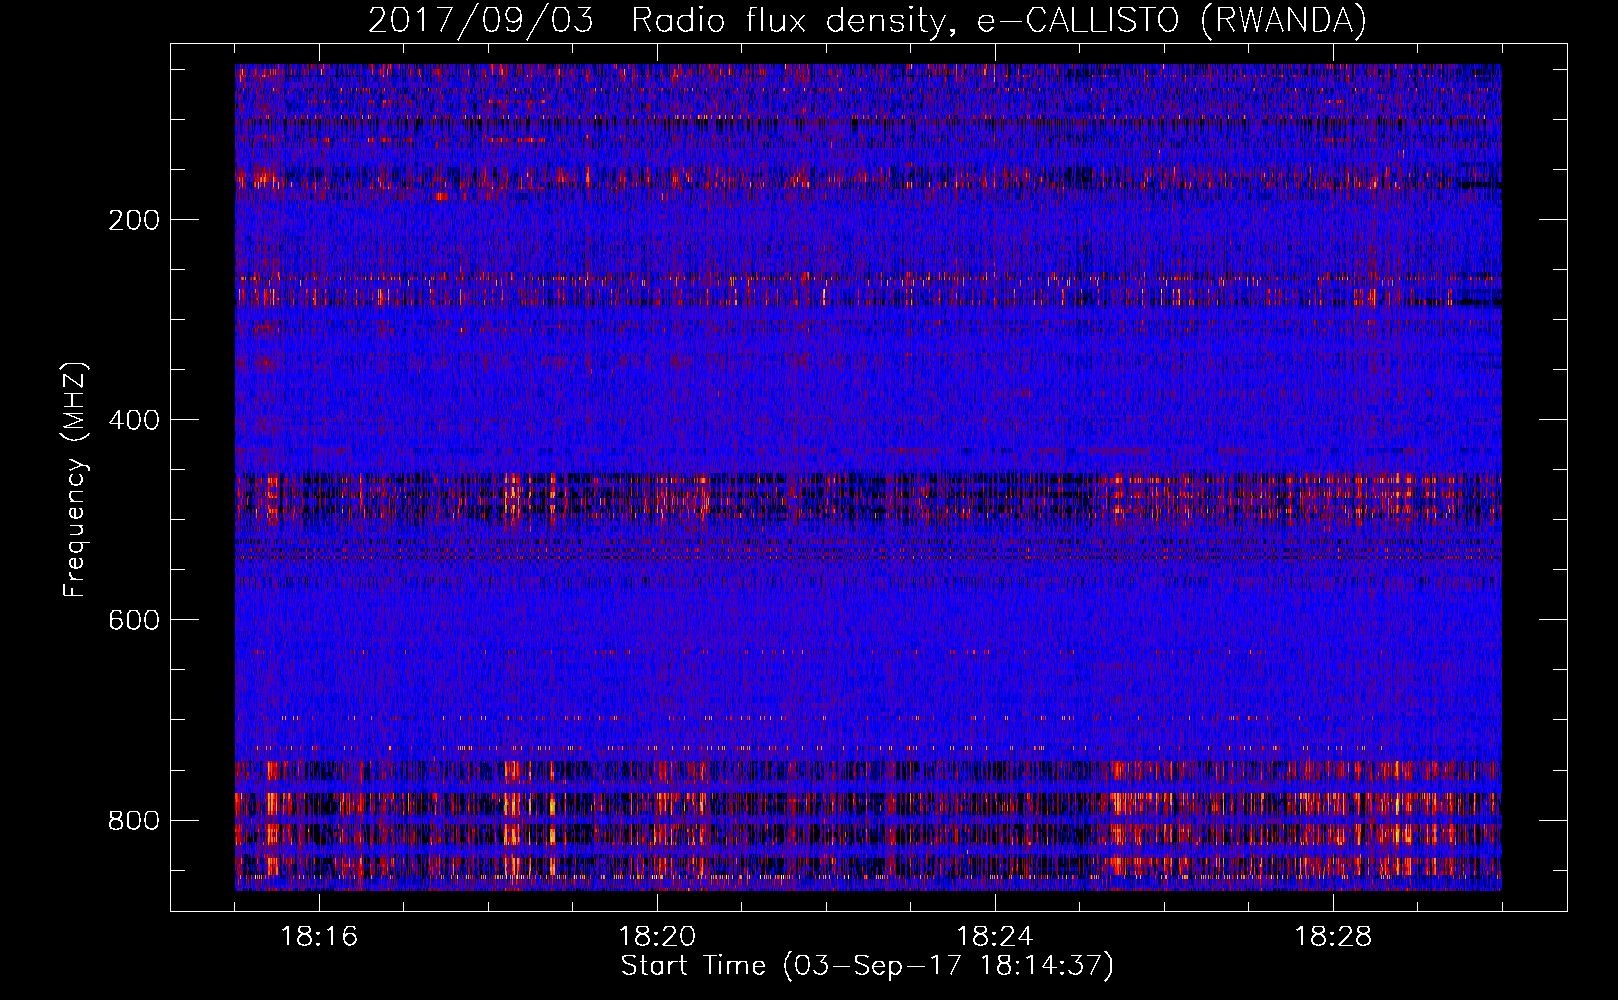Click the 18:16 time tick label

click(x=319, y=937)
